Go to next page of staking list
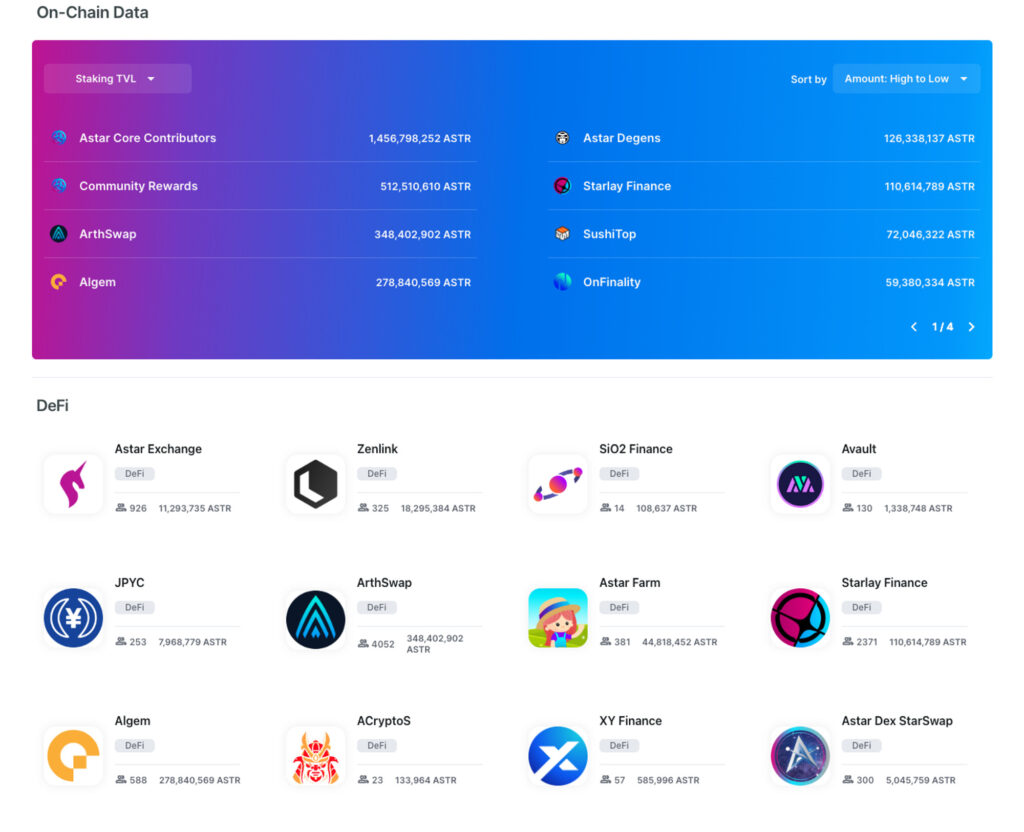The height and width of the screenshot is (832, 1024). pos(971,327)
